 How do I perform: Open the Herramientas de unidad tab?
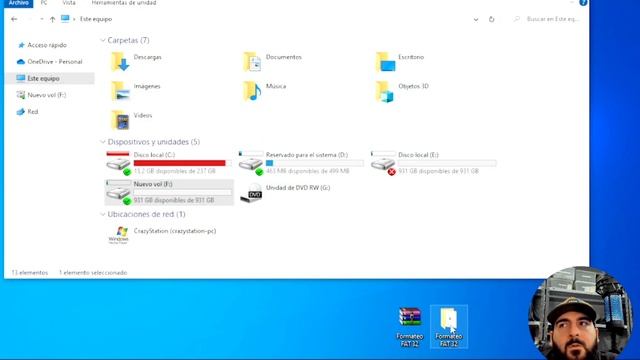[x=124, y=3]
